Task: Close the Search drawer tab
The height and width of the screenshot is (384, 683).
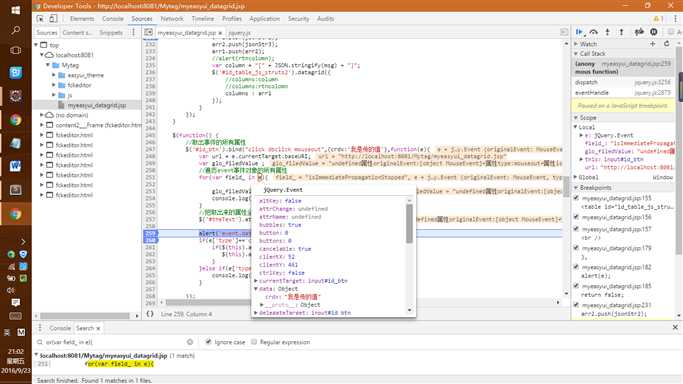Action: [98, 328]
